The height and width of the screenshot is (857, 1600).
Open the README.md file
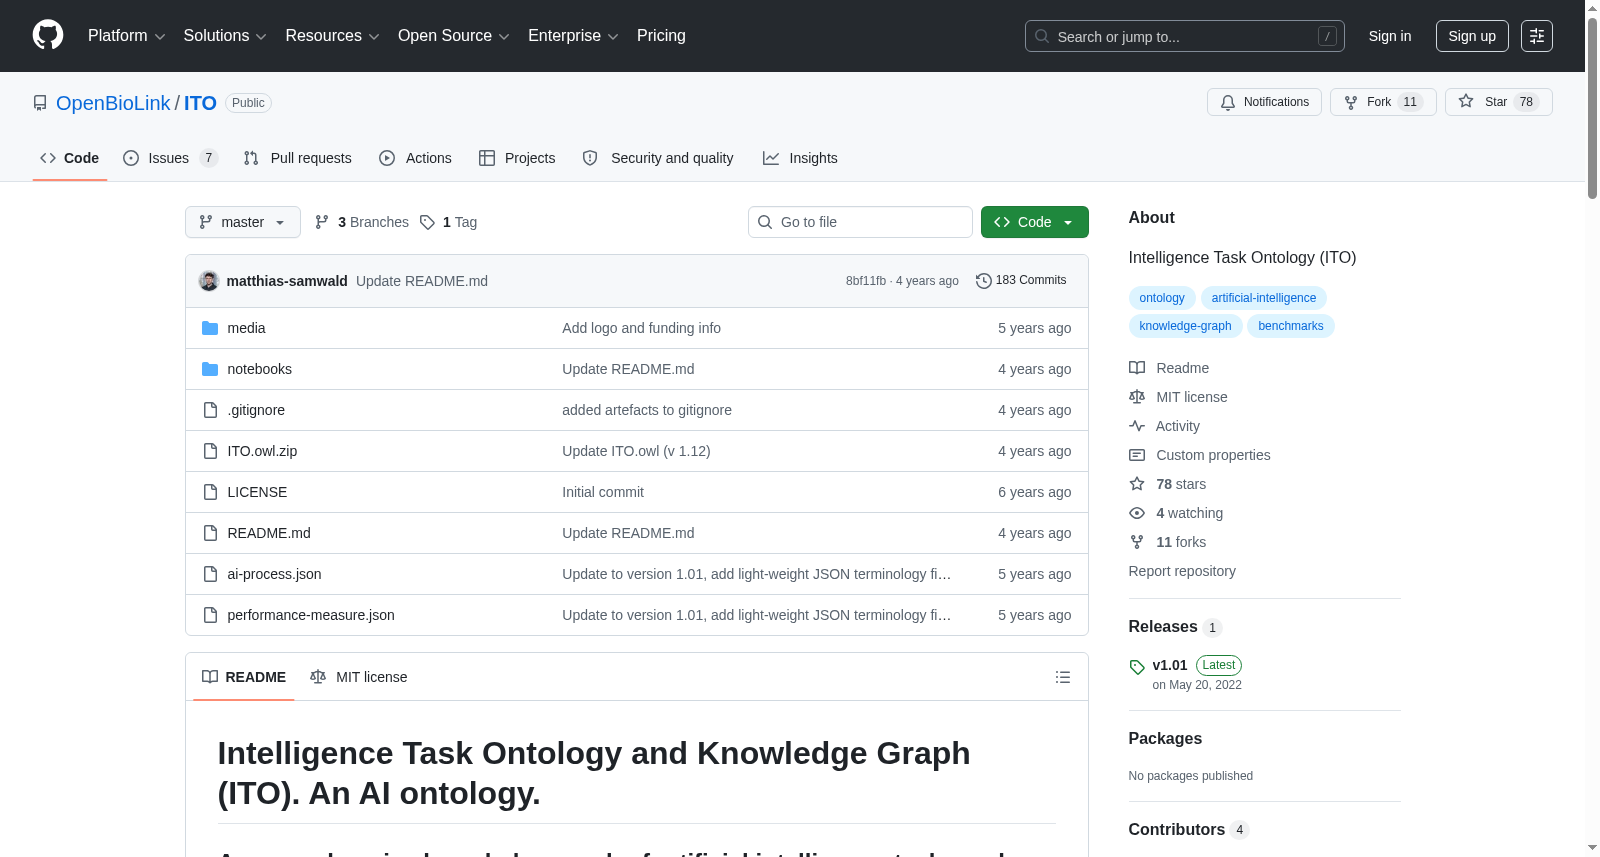269,533
